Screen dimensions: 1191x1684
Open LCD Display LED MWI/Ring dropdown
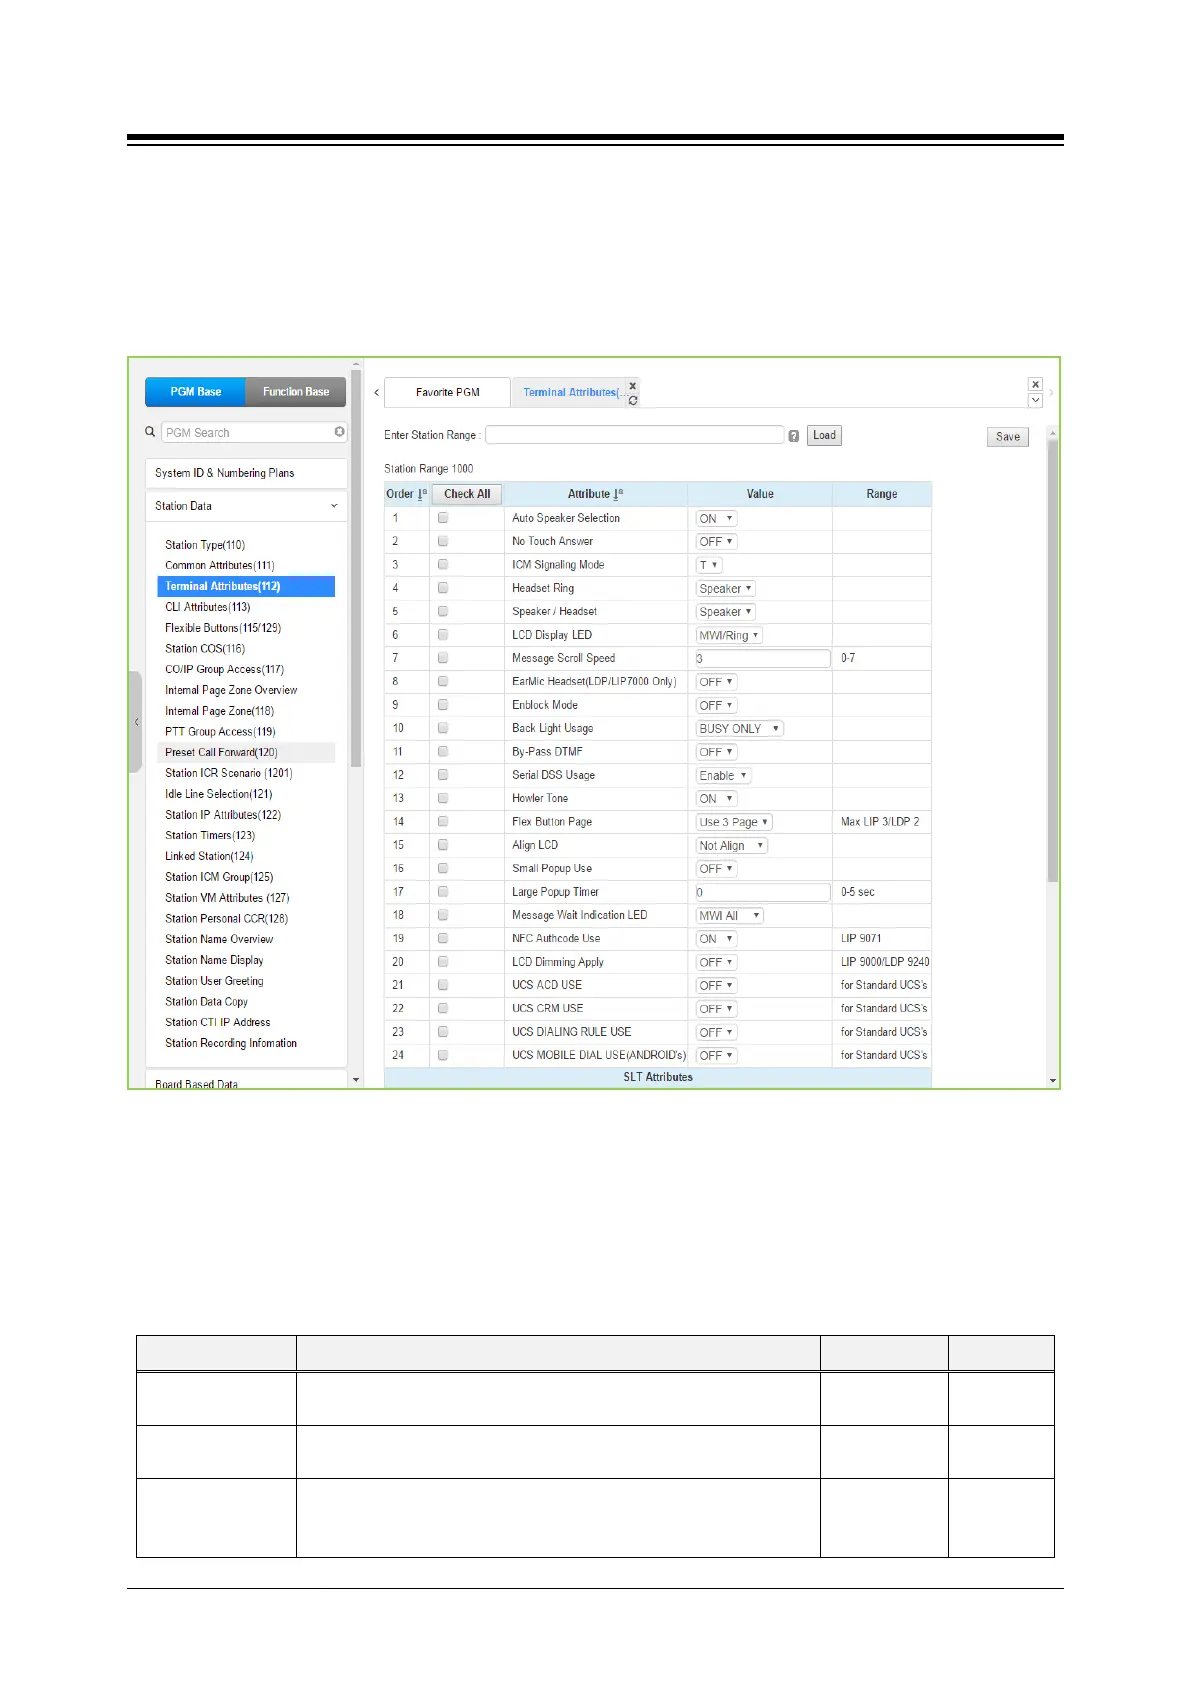point(729,636)
